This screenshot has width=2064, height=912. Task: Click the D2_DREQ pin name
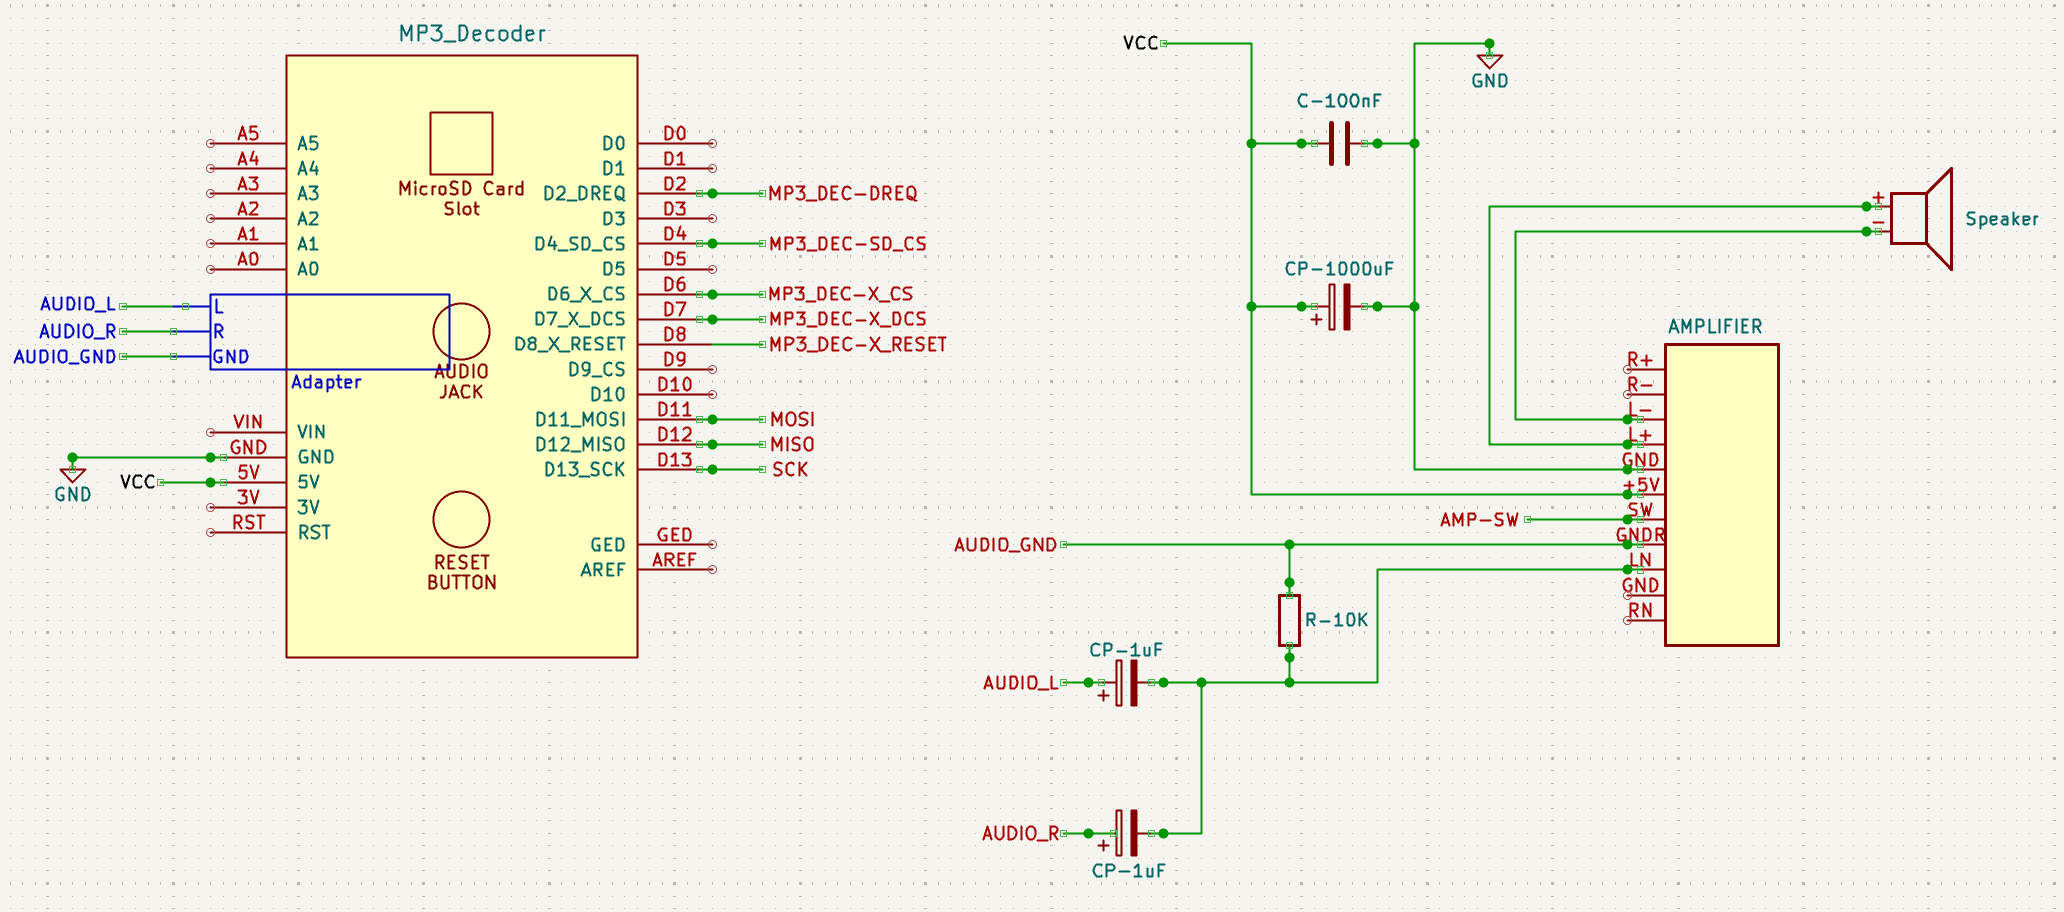[584, 193]
